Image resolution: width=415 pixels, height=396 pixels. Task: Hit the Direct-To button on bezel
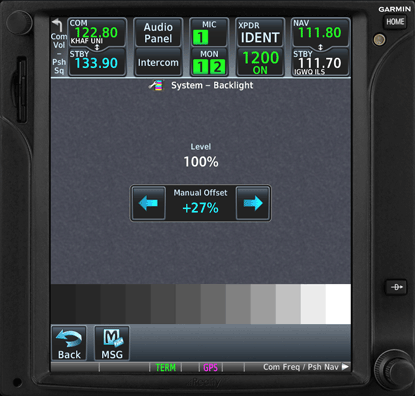coord(396,287)
